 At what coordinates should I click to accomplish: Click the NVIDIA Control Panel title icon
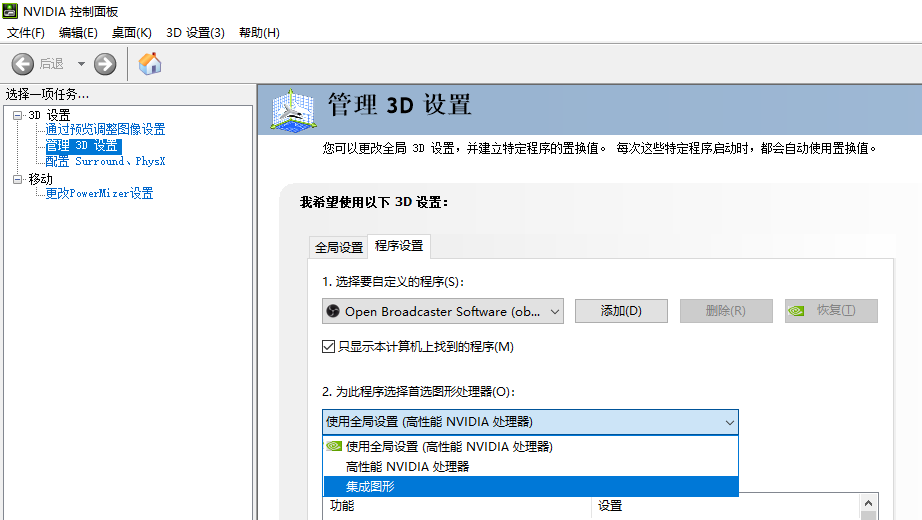[x=10, y=11]
